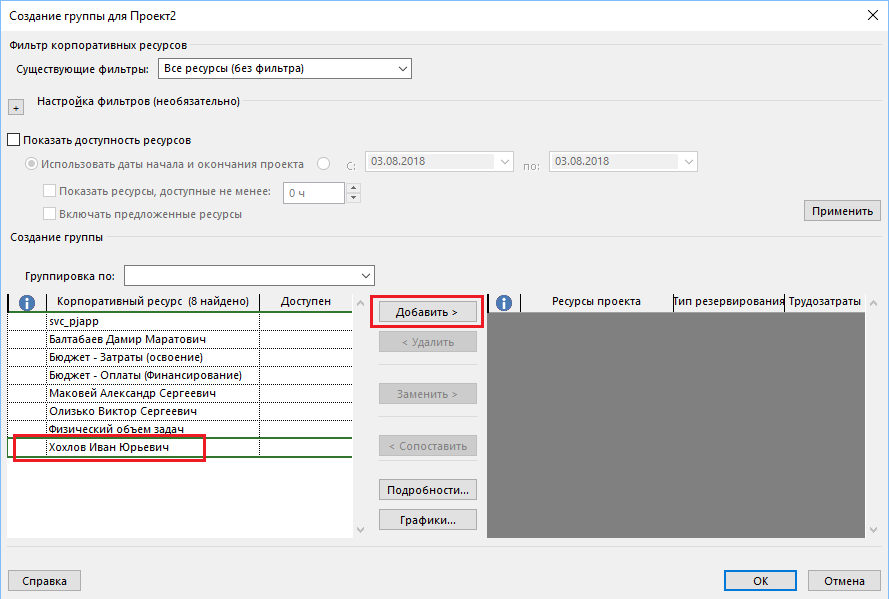Enable 'Включать предложенные ресурсы' checkbox

[49, 214]
